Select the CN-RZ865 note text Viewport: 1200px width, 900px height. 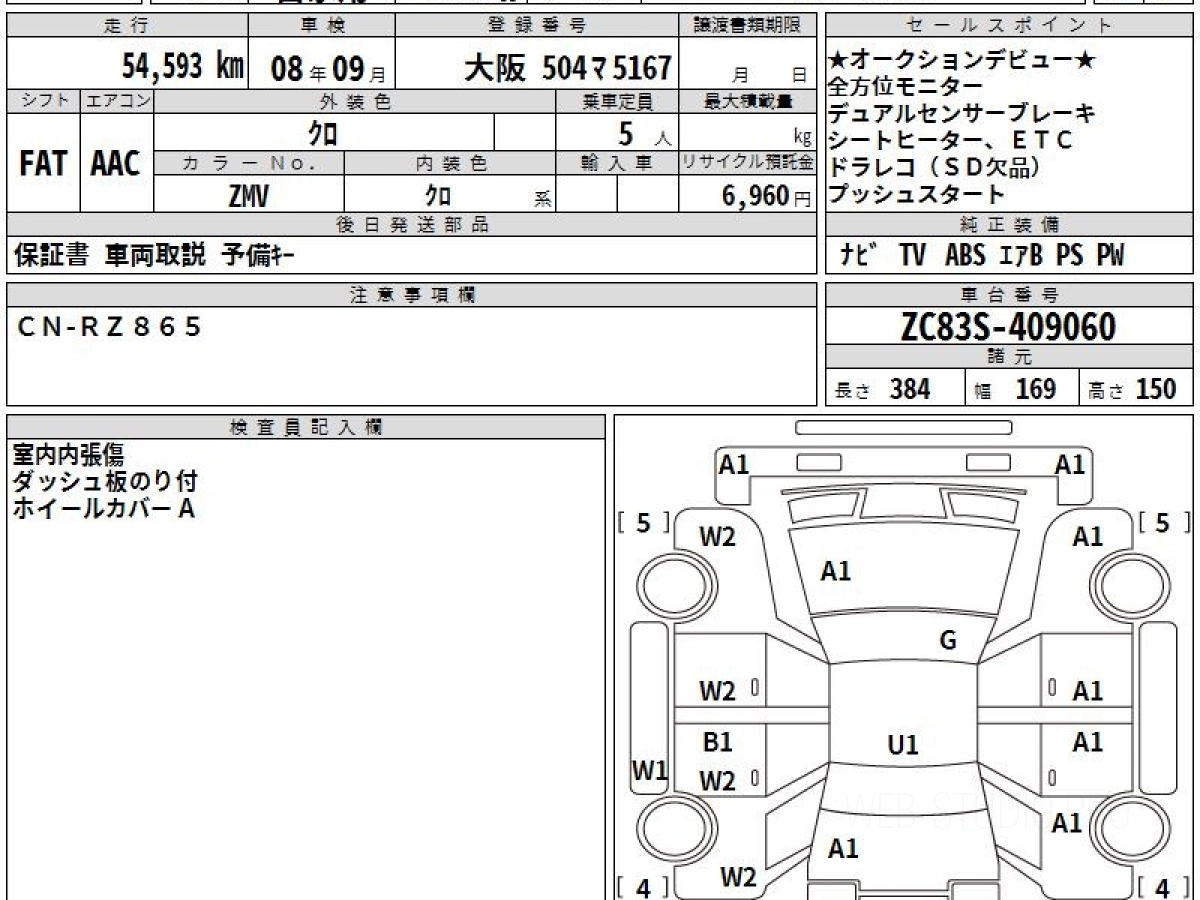click(110, 326)
